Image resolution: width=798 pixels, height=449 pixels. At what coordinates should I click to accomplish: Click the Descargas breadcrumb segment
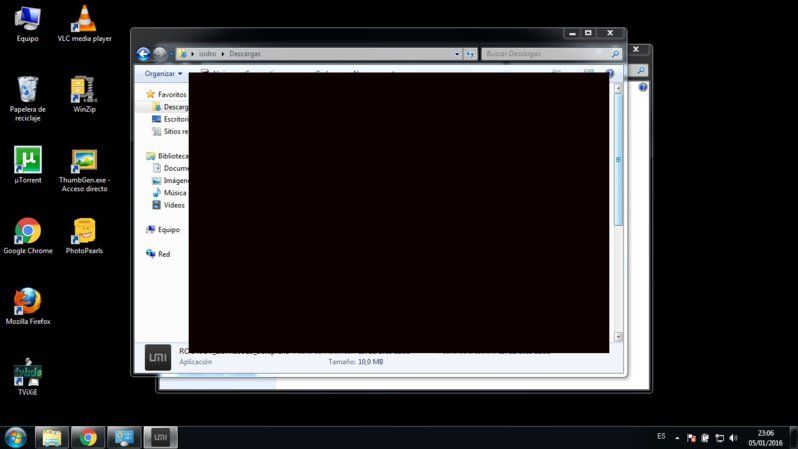point(244,54)
